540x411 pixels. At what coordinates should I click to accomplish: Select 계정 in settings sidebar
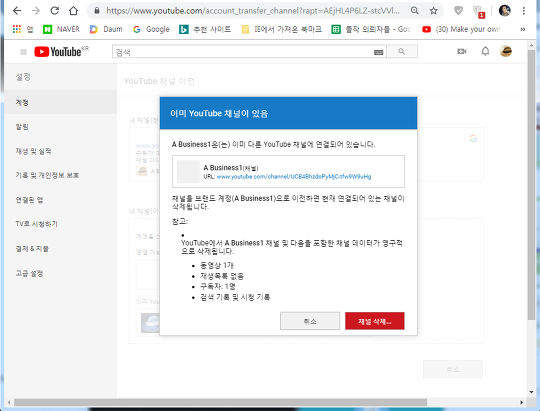(x=61, y=102)
